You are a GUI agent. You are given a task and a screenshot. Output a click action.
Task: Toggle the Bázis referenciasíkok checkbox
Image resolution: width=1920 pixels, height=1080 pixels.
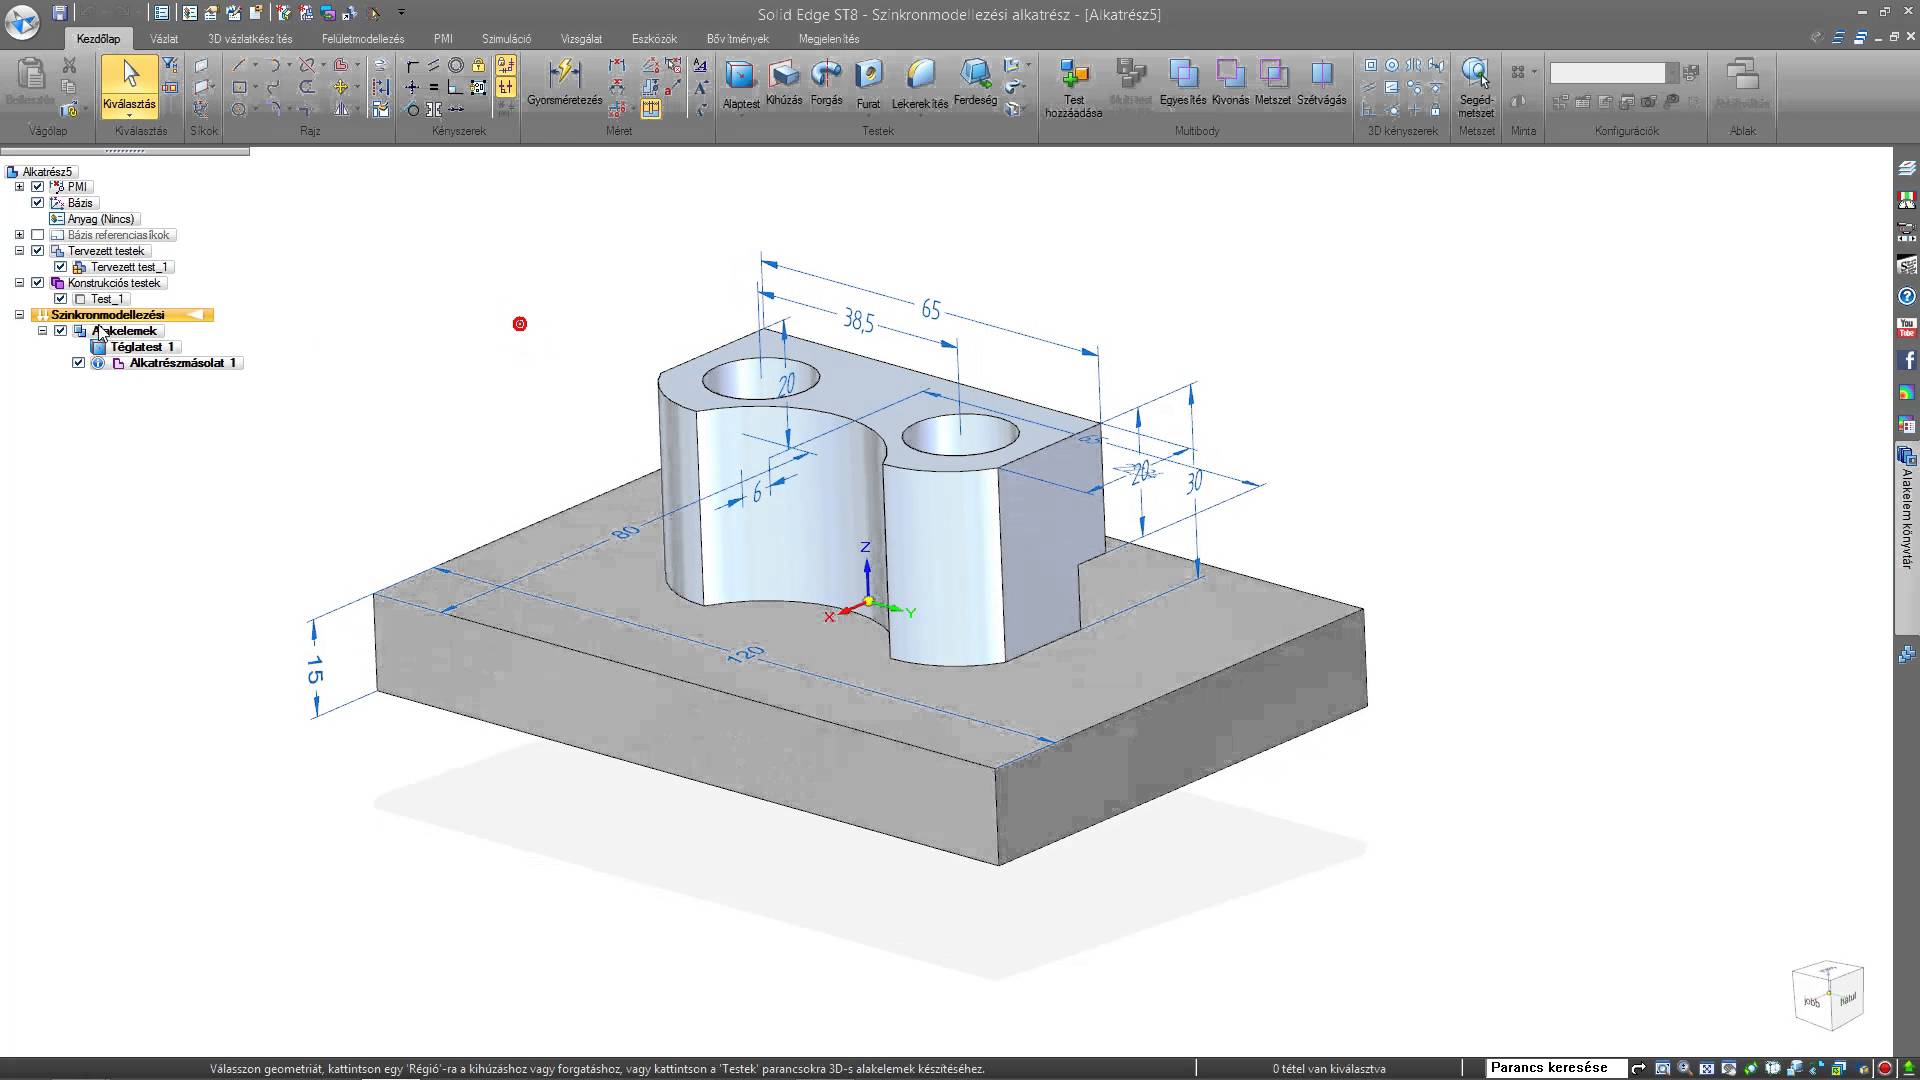[38, 235]
